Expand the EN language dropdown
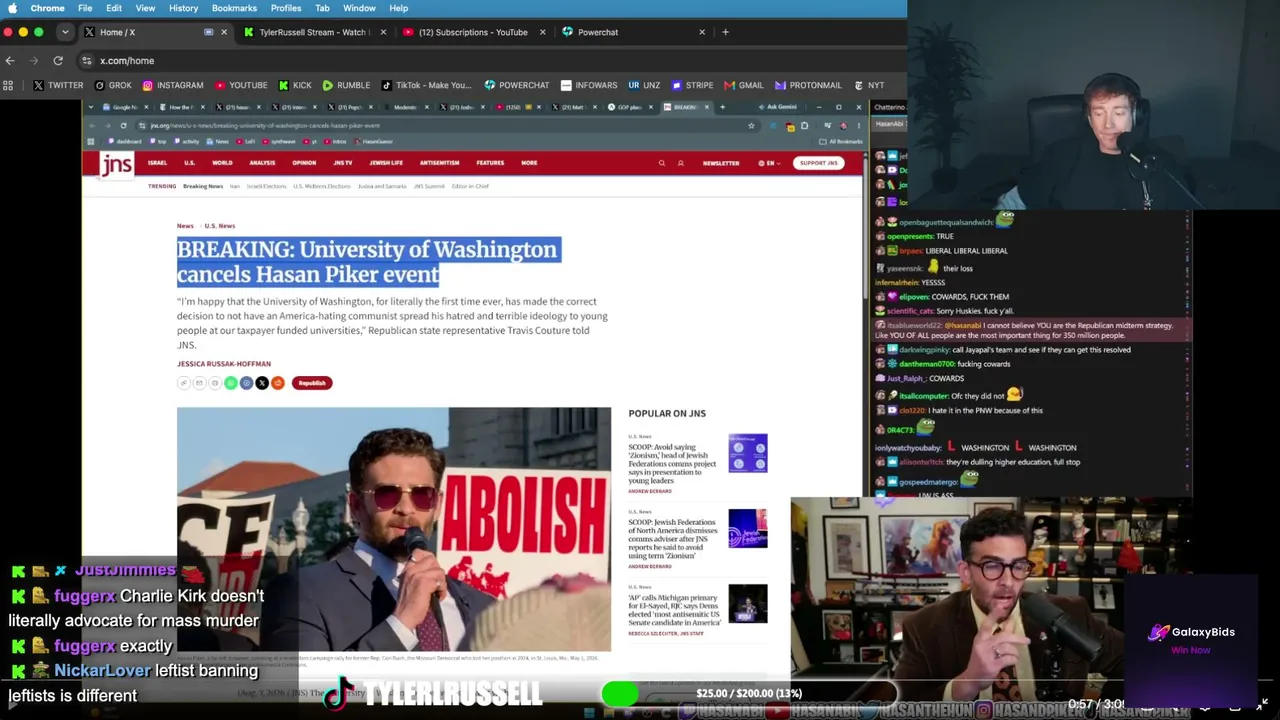The height and width of the screenshot is (720, 1280). pos(769,163)
